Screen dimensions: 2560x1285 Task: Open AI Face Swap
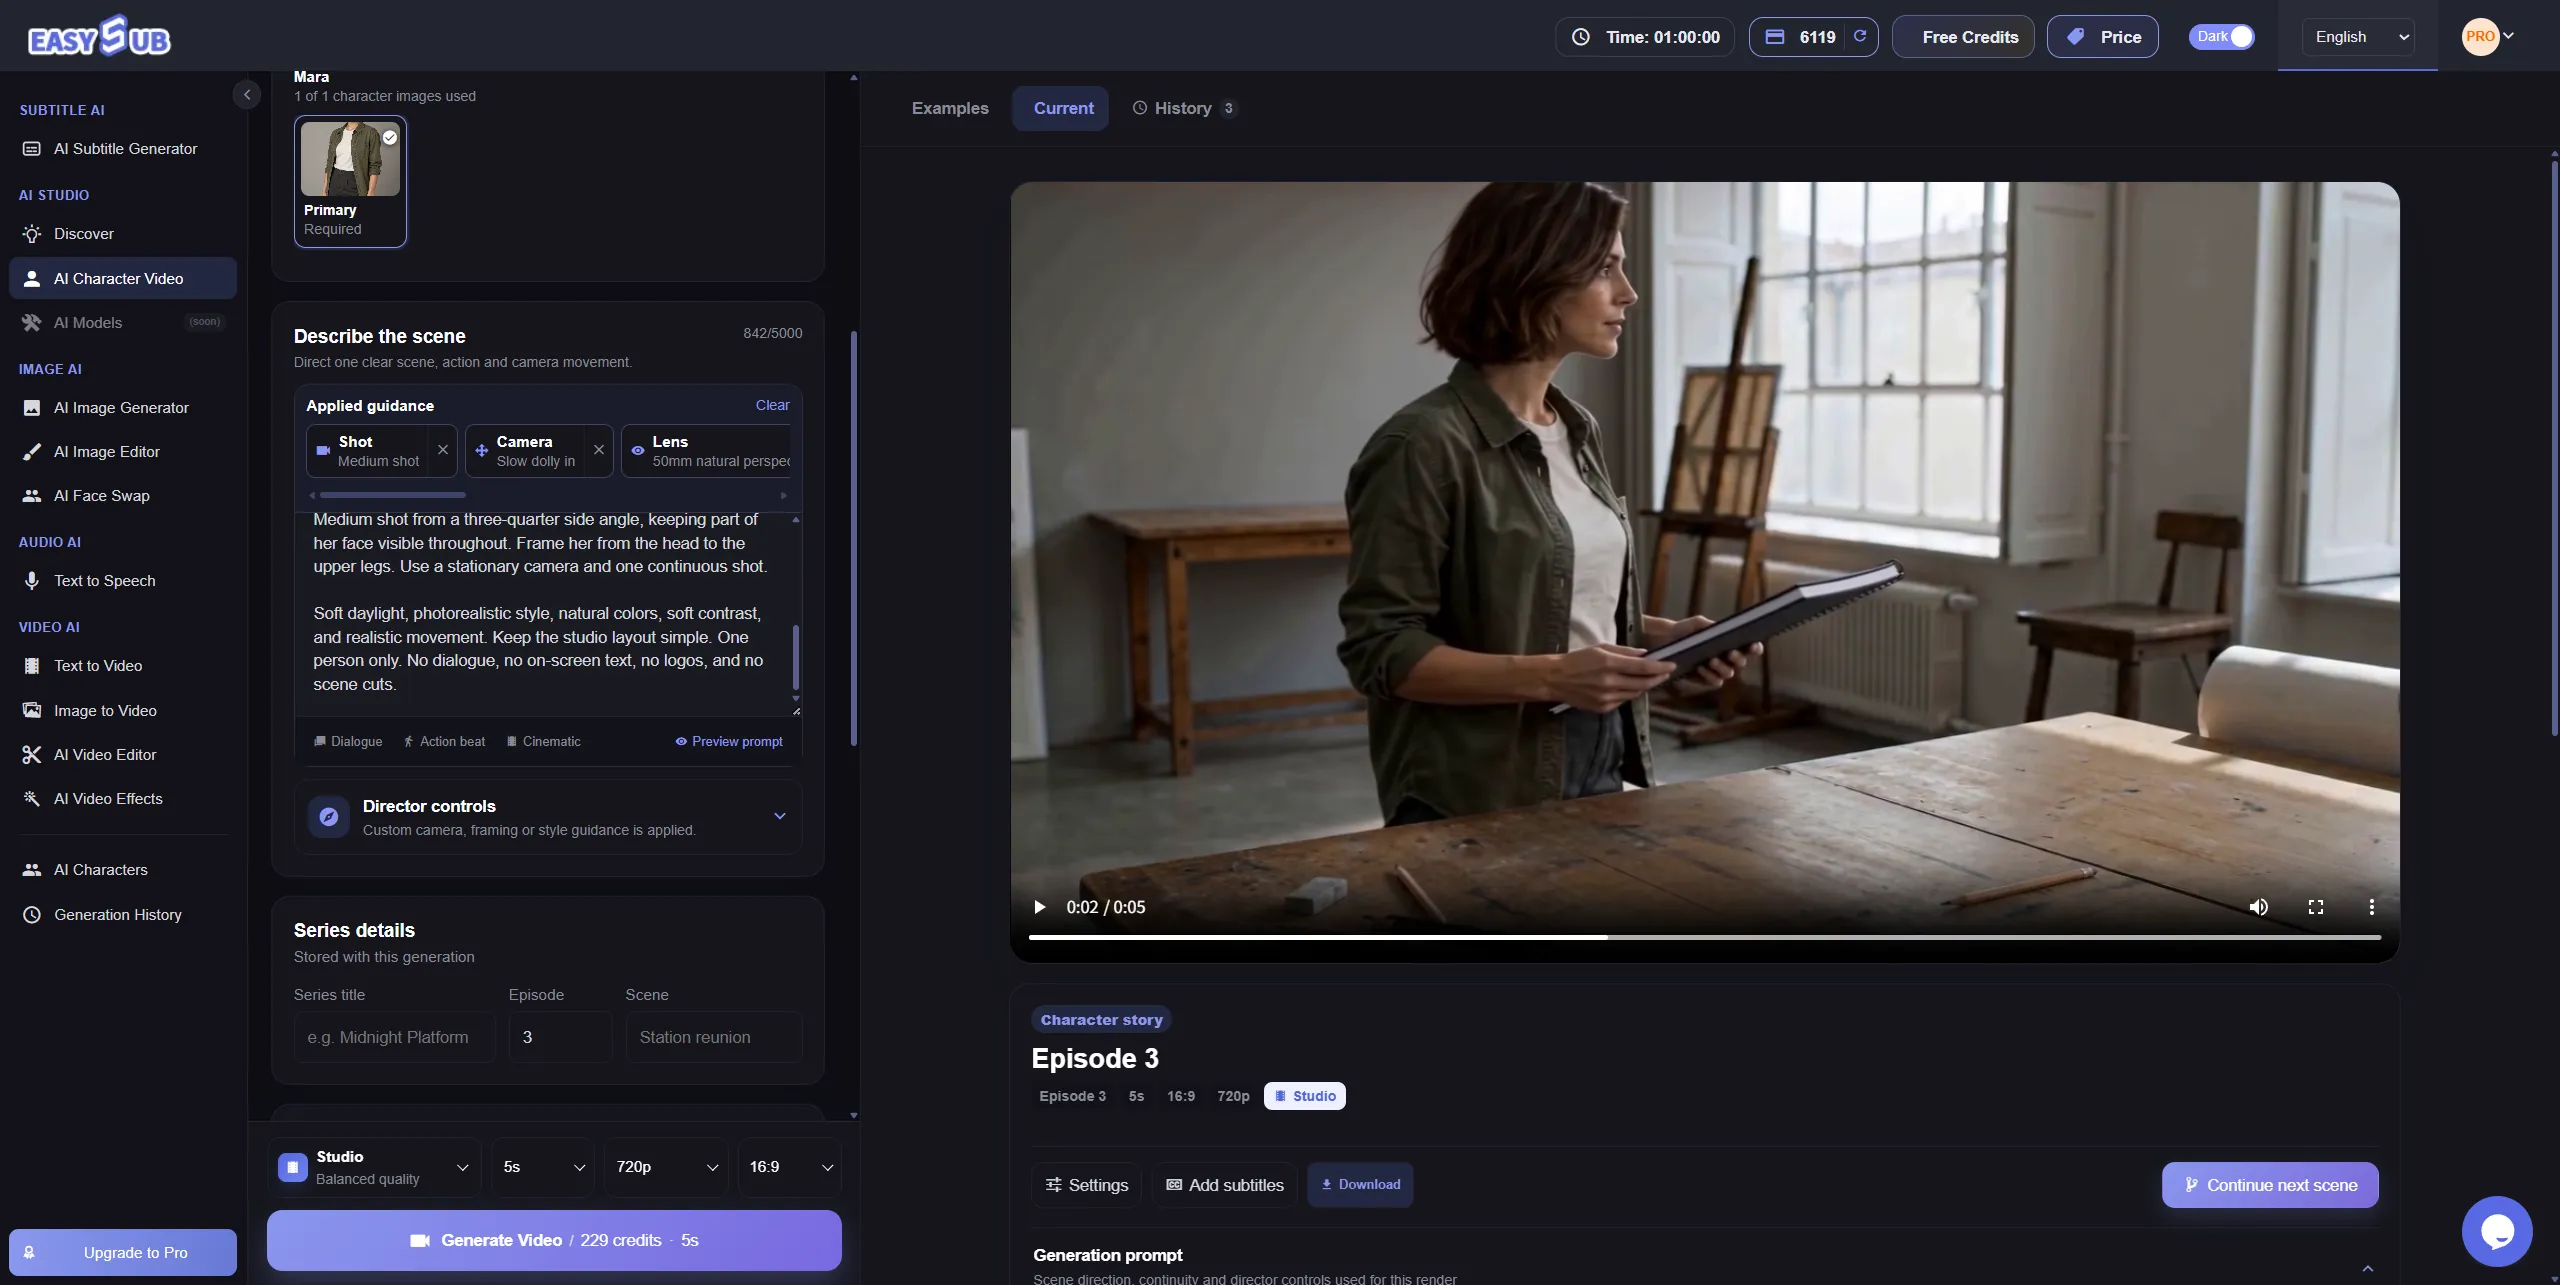point(123,496)
